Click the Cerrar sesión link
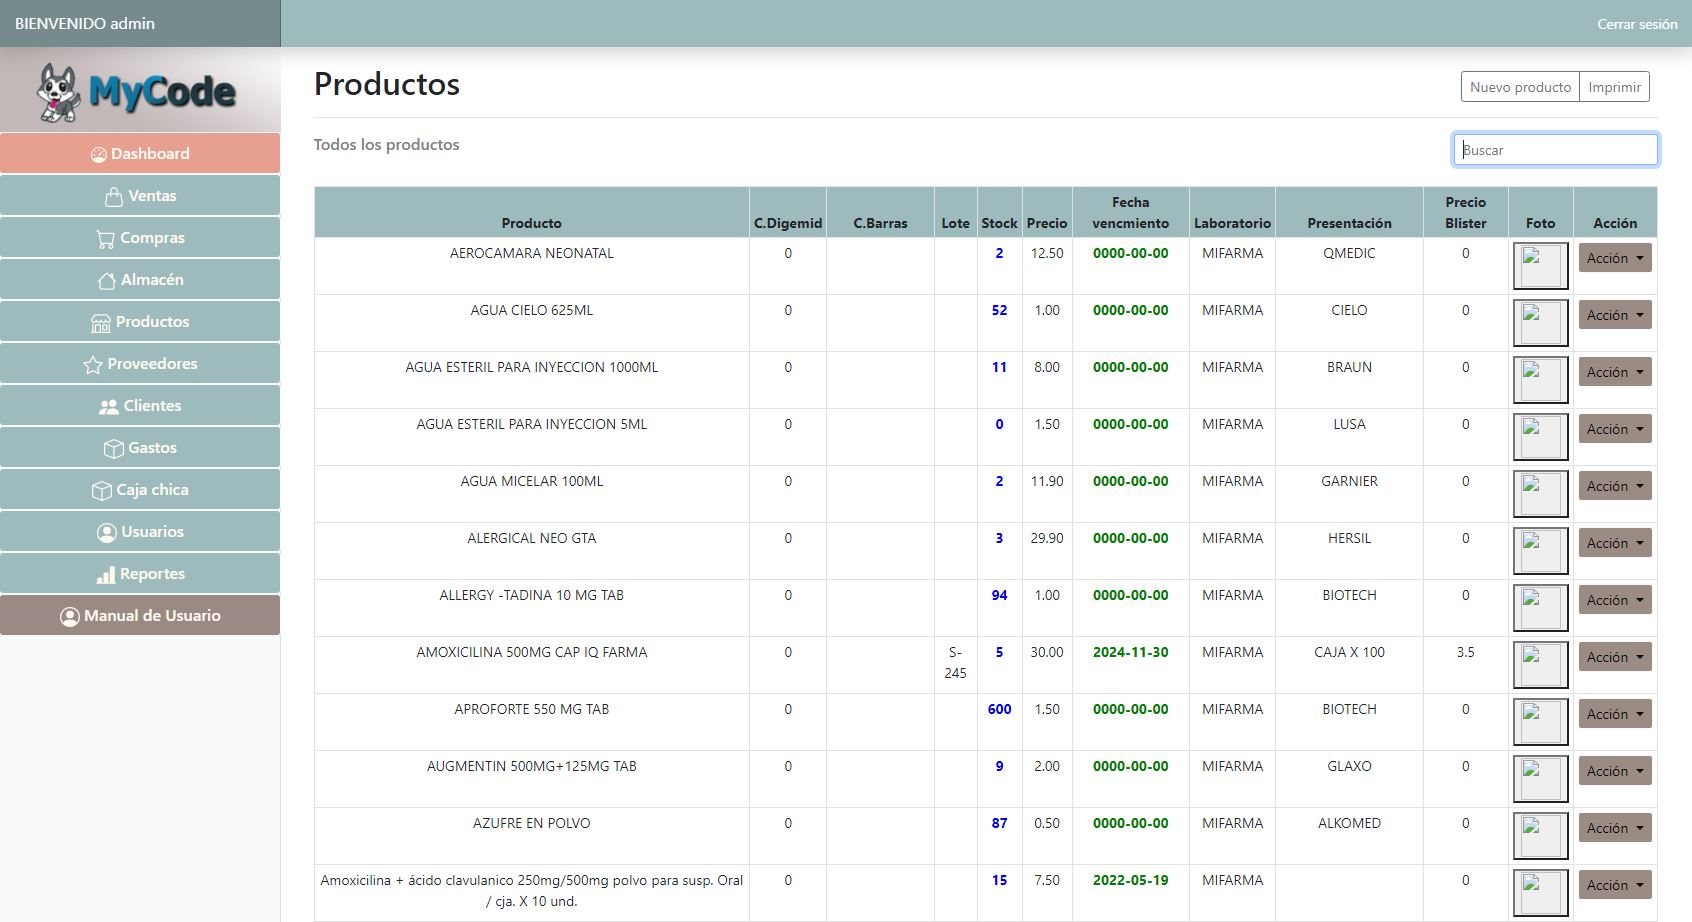Screen dimensions: 1692x922 pos(1636,24)
